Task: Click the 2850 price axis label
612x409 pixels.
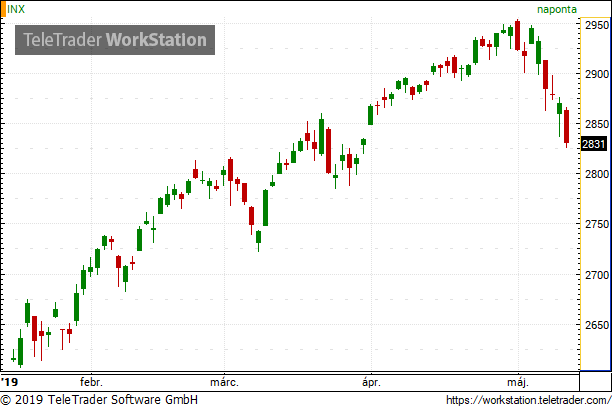Action: [x=597, y=124]
